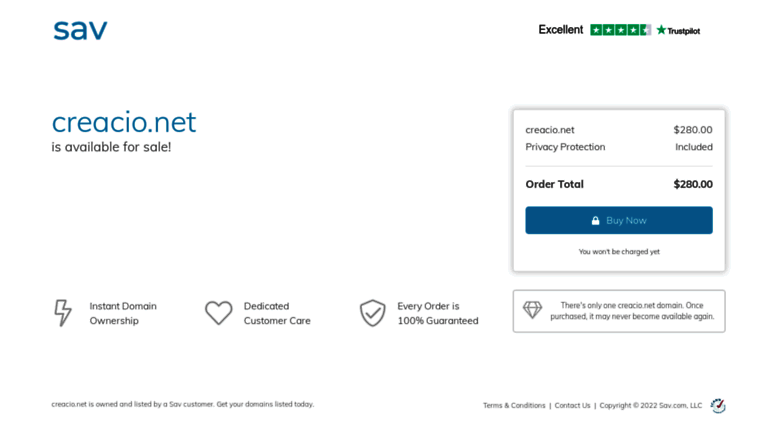Viewport: 777px width, 423px height.
Task: Click the only-one-domain notice box
Action: (619, 311)
